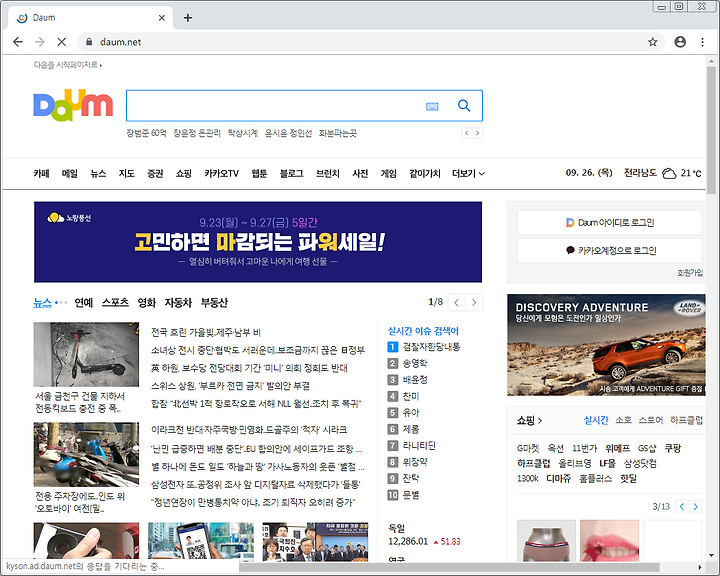This screenshot has height=576, width=720.
Task: Open the Chrome profile account icon
Action: (680, 42)
